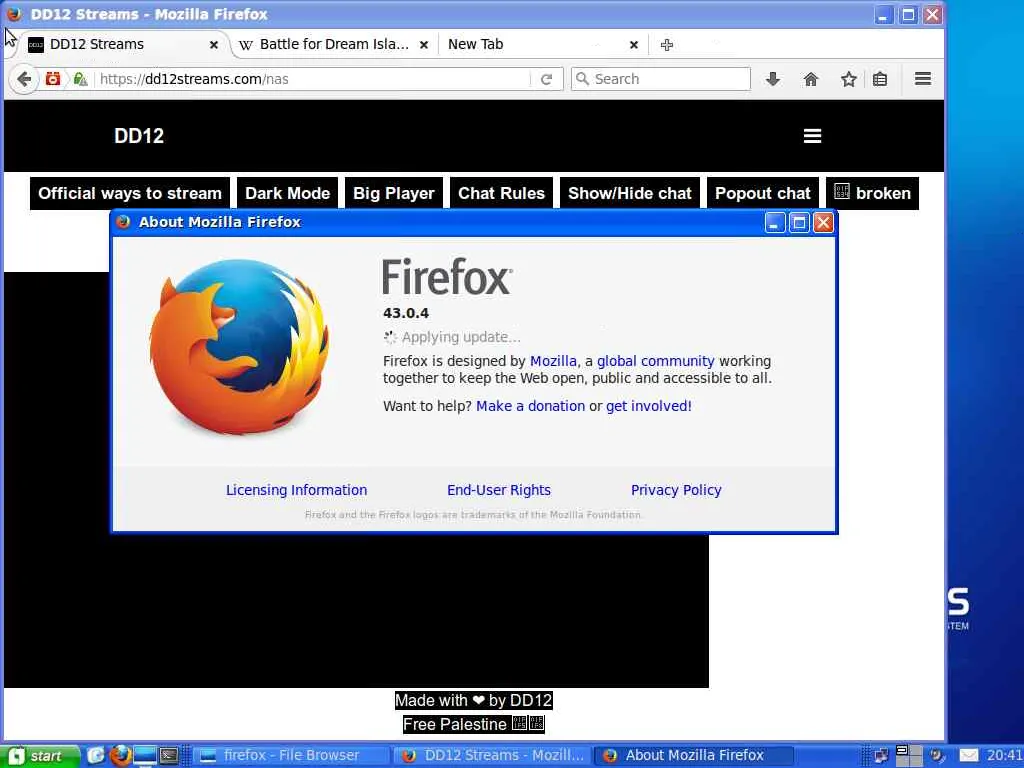Click the Made with ❤ by DD12 text
The height and width of the screenshot is (768, 1024).
474,701
